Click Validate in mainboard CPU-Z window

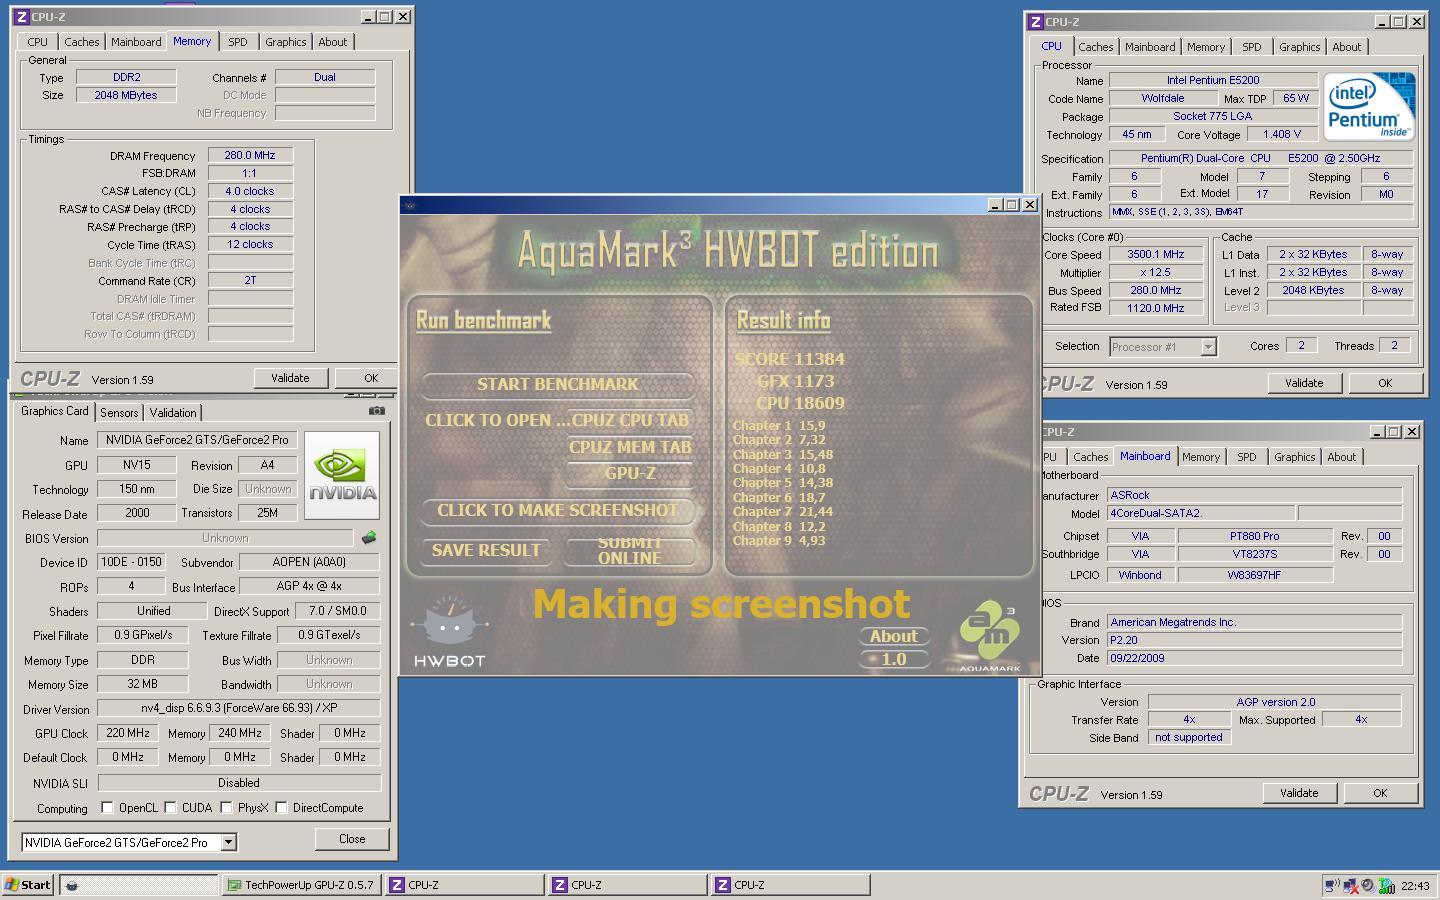pyautogui.click(x=1299, y=793)
